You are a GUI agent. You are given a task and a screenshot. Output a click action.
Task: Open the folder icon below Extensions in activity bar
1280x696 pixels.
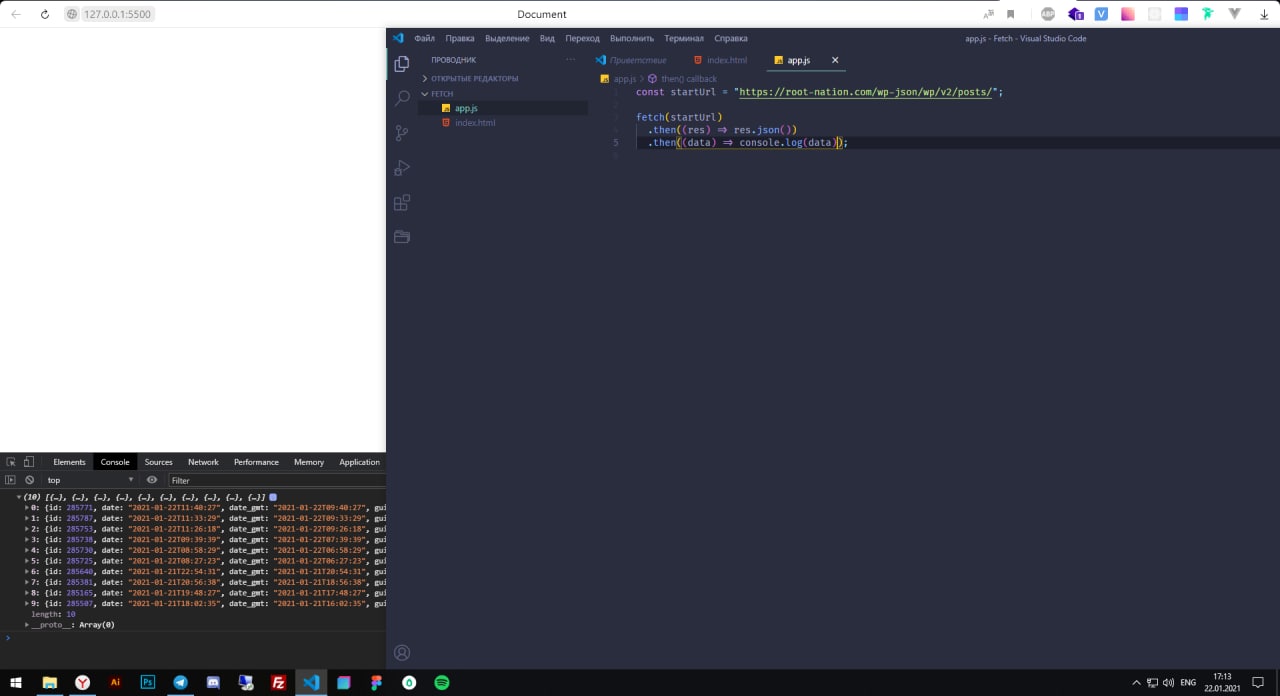pyautogui.click(x=402, y=237)
